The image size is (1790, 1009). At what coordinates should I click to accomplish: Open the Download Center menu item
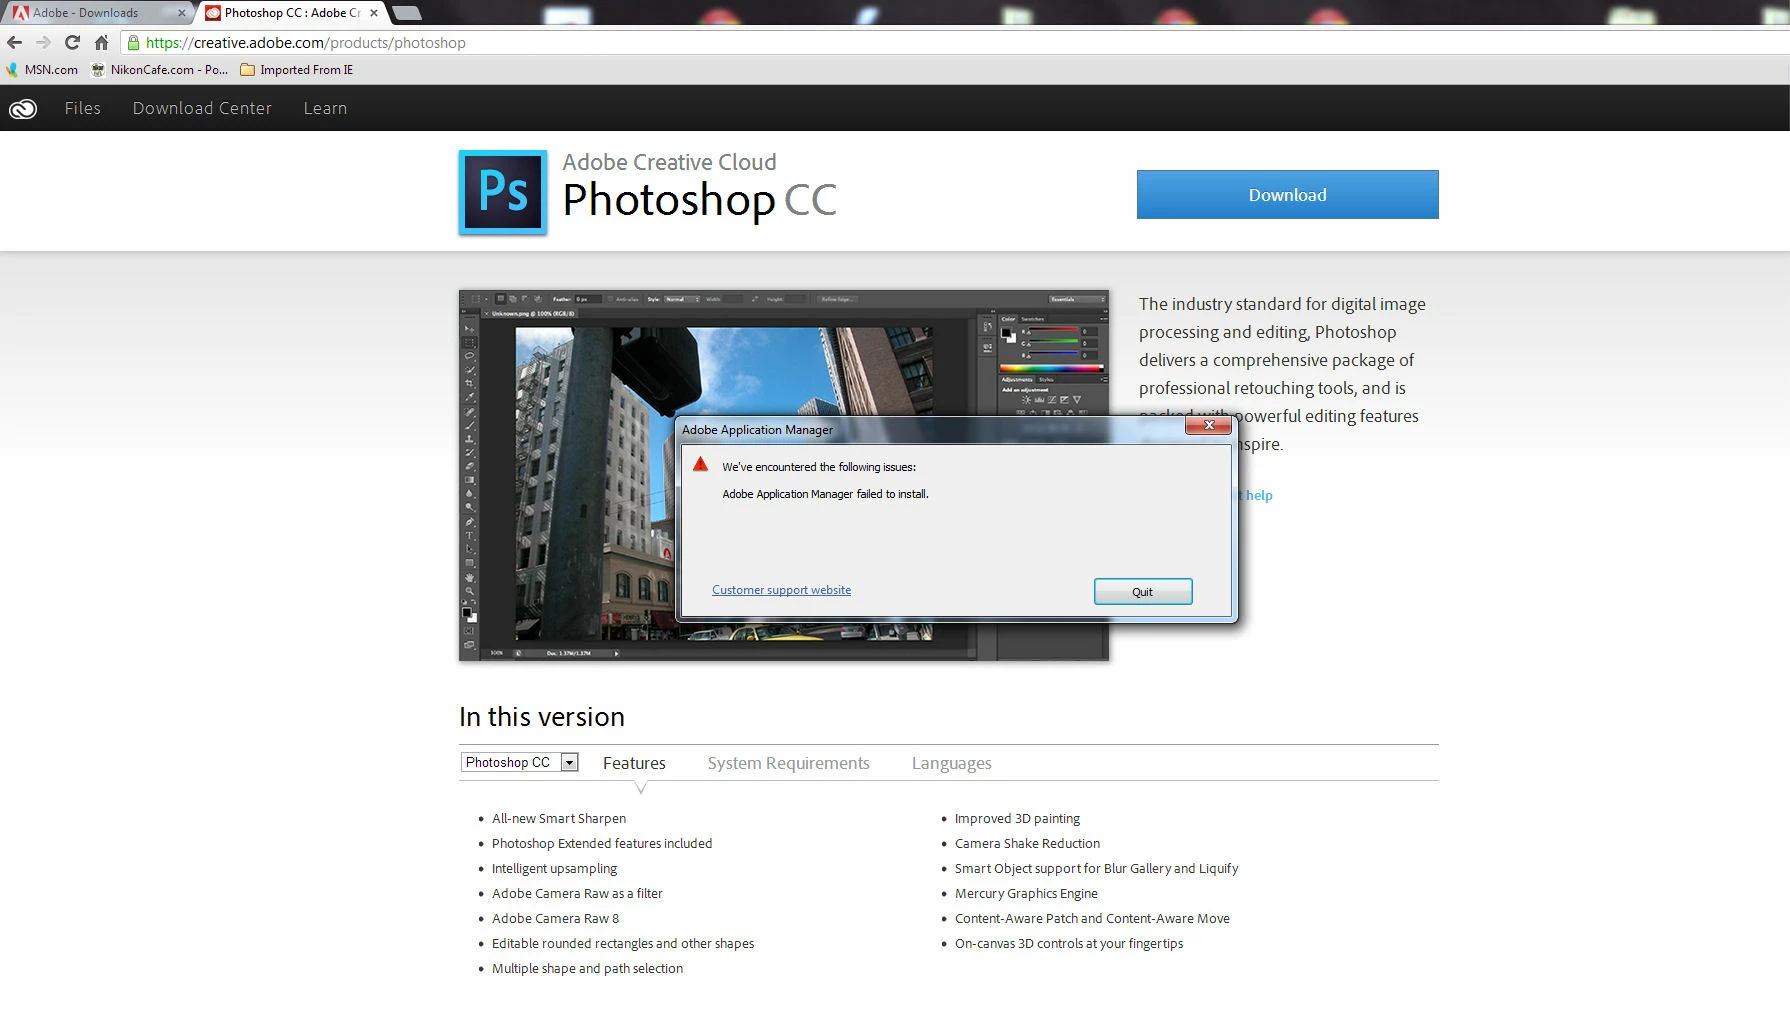202,108
